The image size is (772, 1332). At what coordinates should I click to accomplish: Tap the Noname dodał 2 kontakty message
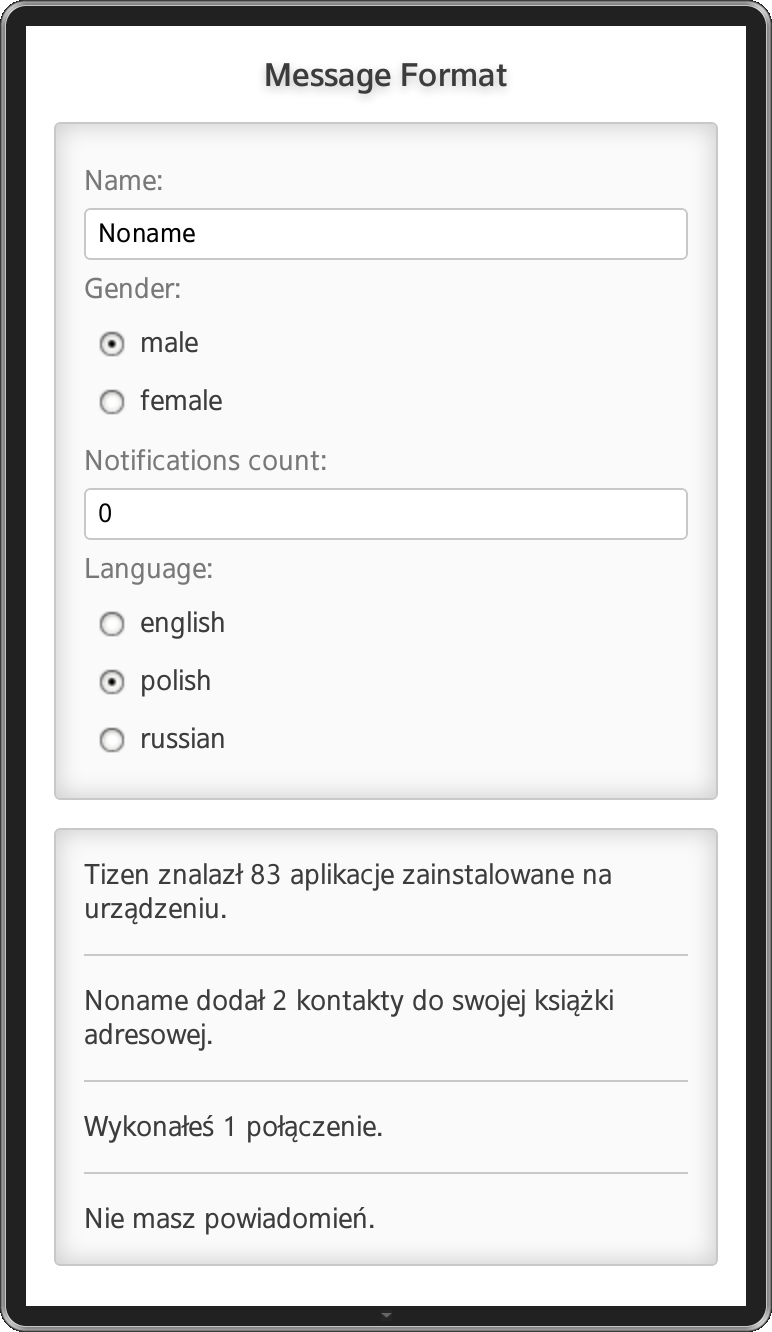coord(348,1018)
